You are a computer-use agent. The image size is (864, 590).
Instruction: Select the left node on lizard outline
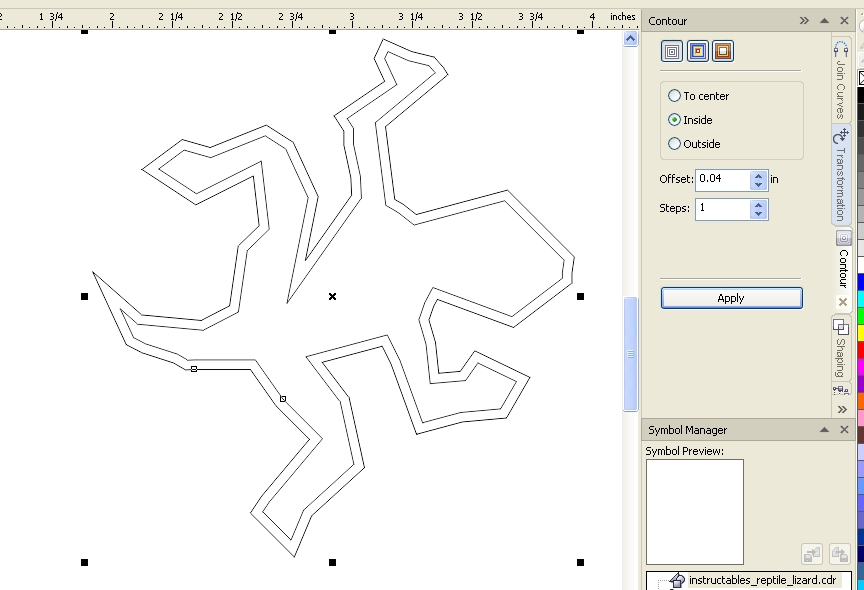pyautogui.click(x=194, y=369)
